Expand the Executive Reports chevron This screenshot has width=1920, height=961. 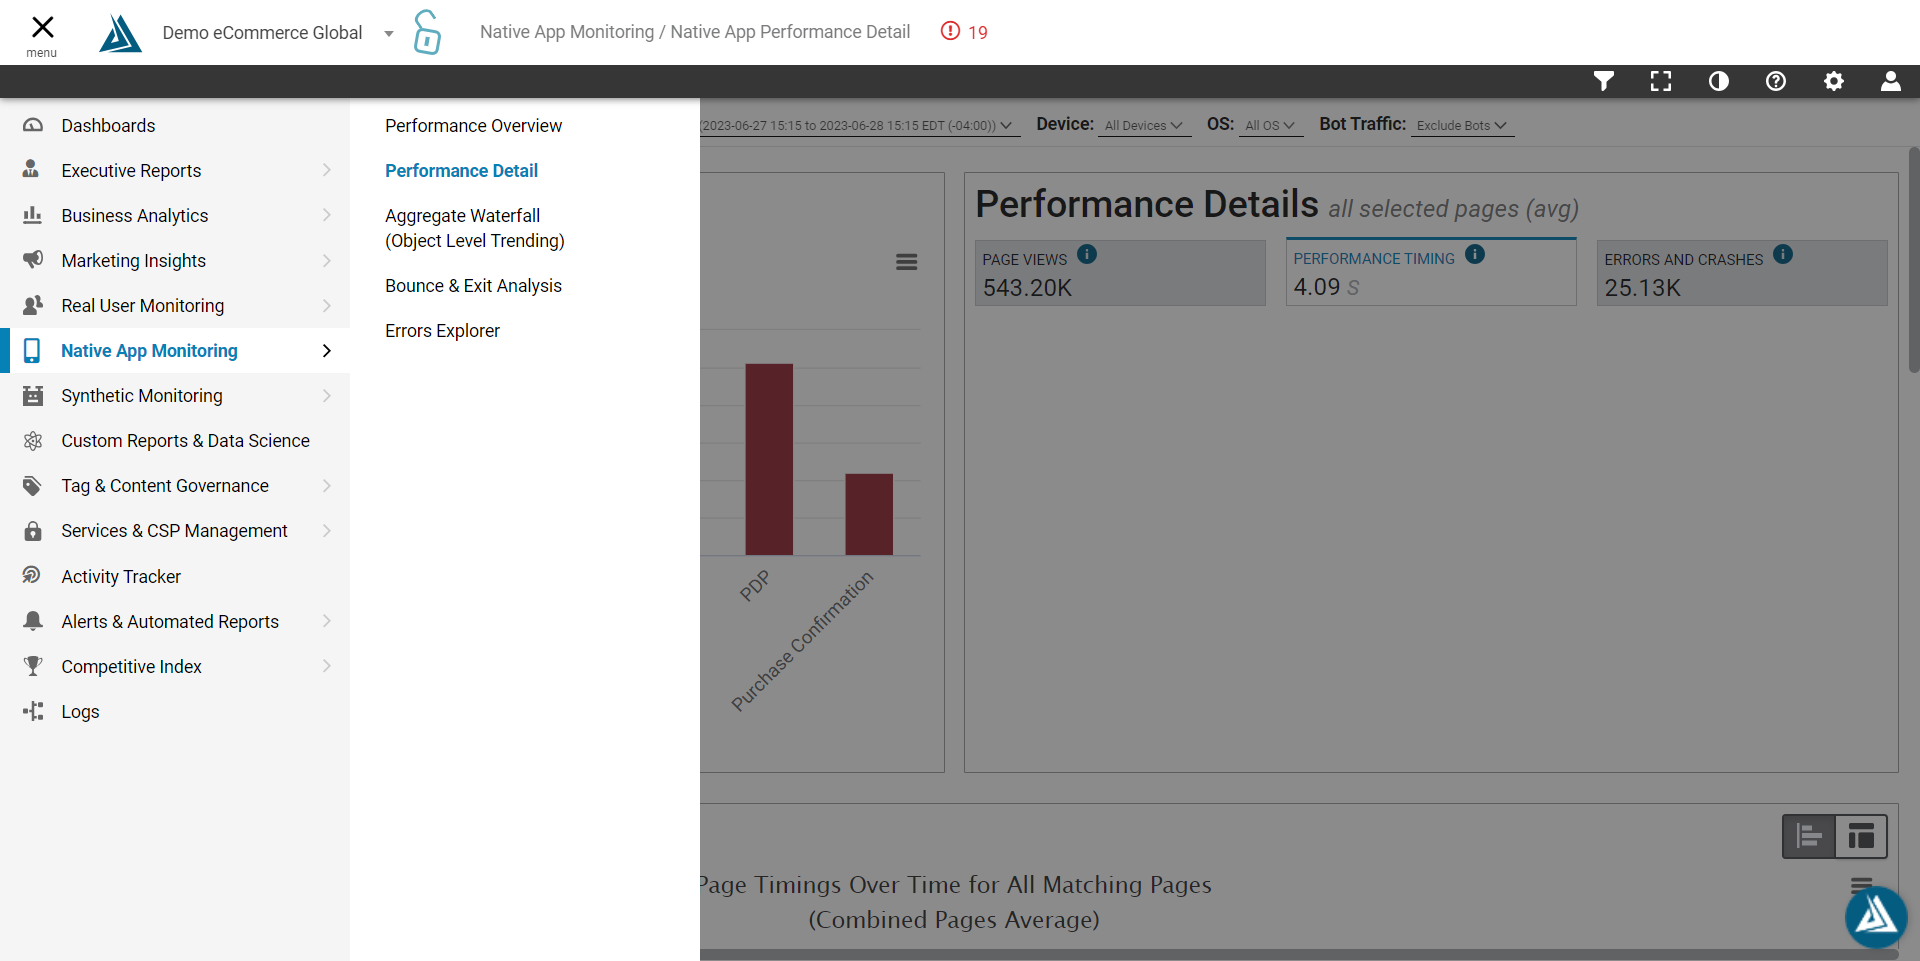tap(327, 171)
